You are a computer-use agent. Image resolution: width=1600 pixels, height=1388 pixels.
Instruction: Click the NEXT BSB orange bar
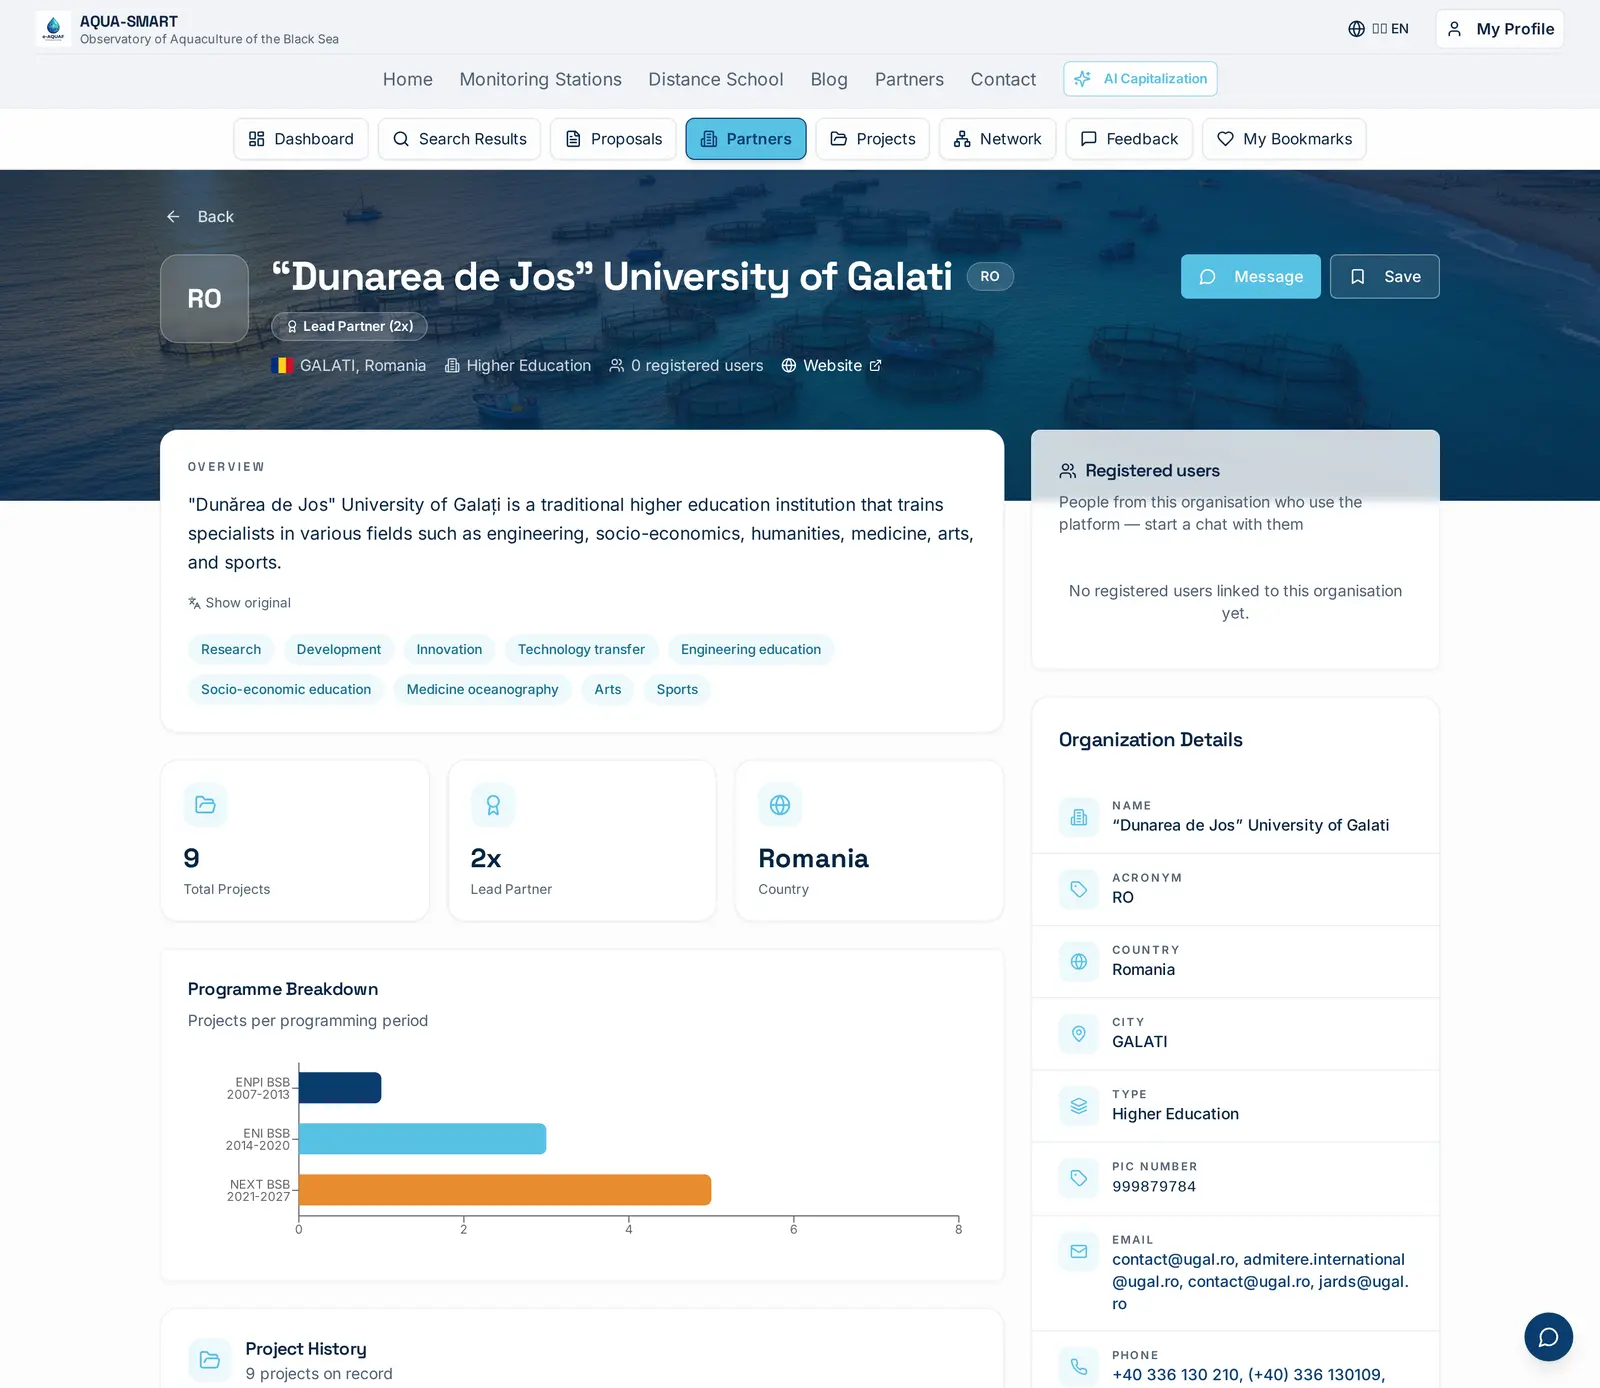(505, 1190)
